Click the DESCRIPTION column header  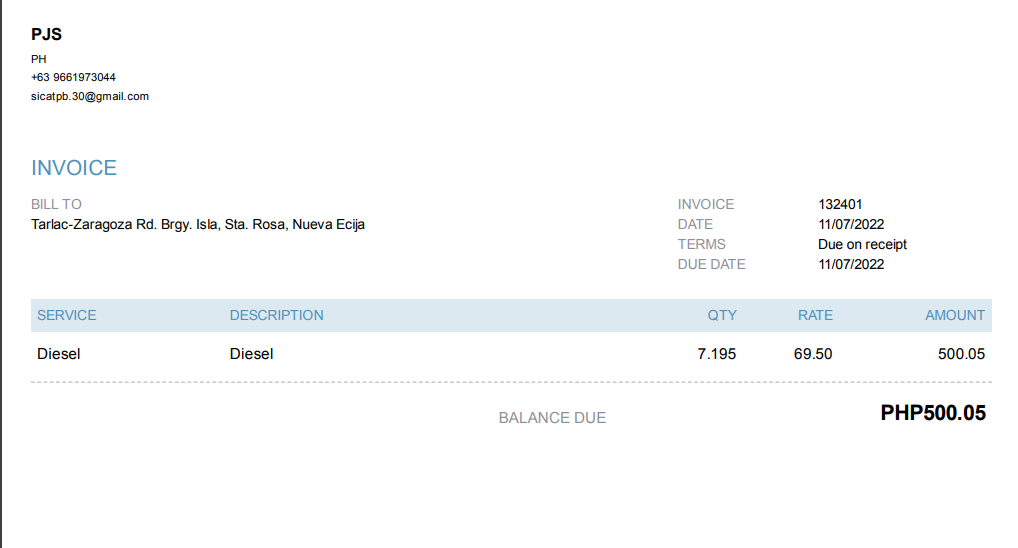[x=277, y=315]
